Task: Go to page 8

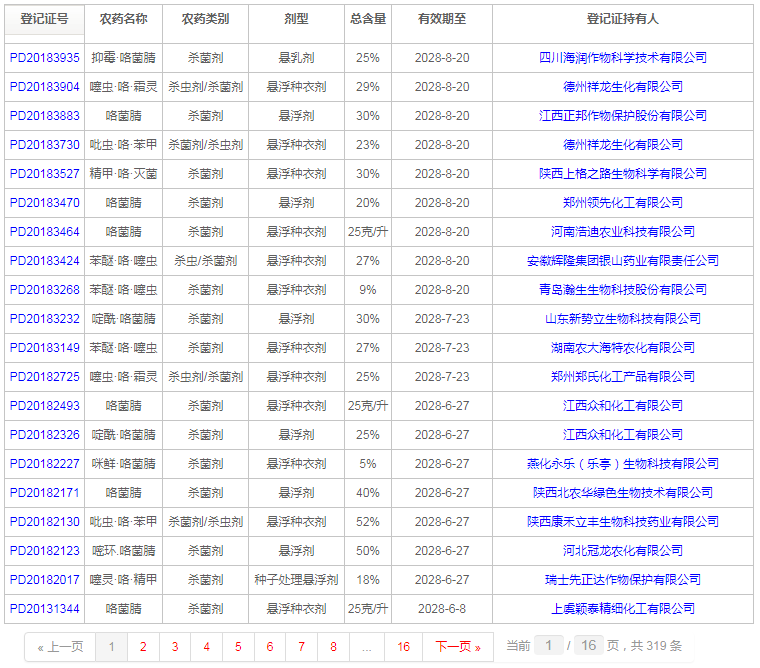Action: (x=333, y=647)
